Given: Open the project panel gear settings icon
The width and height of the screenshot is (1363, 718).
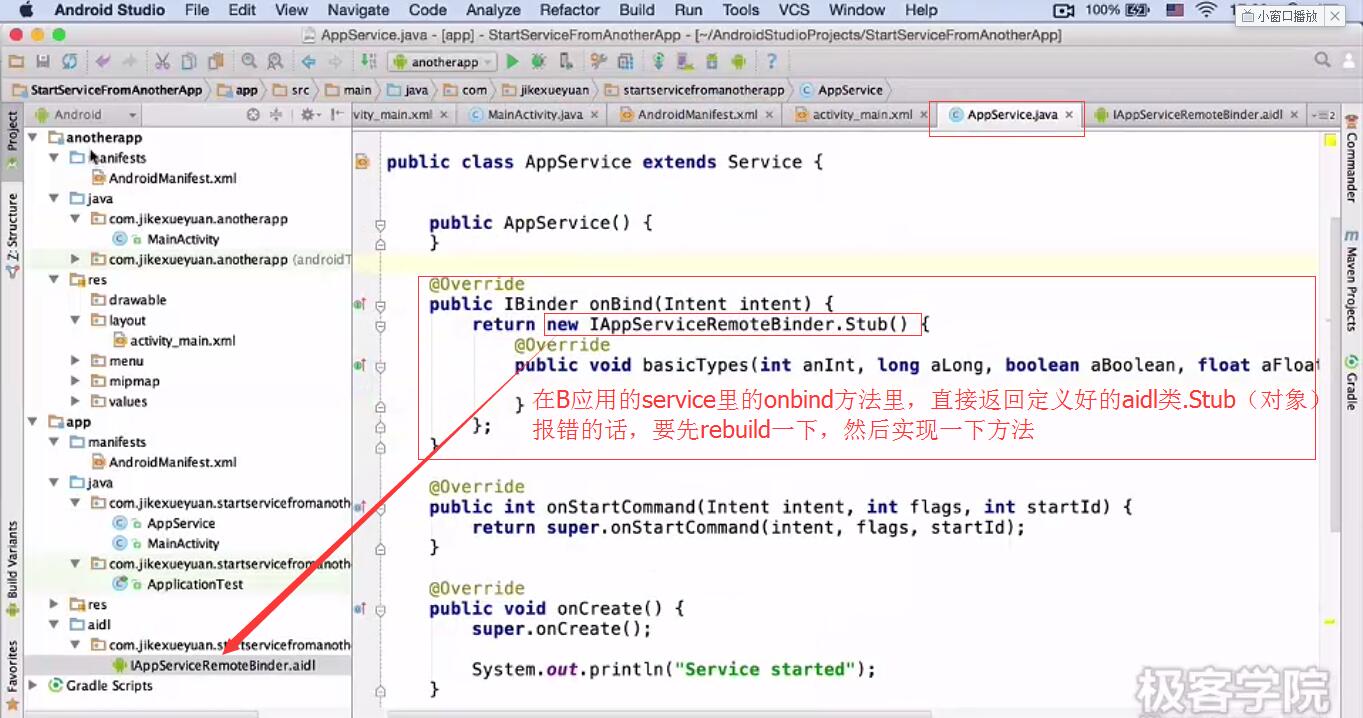Looking at the screenshot, I should [308, 115].
